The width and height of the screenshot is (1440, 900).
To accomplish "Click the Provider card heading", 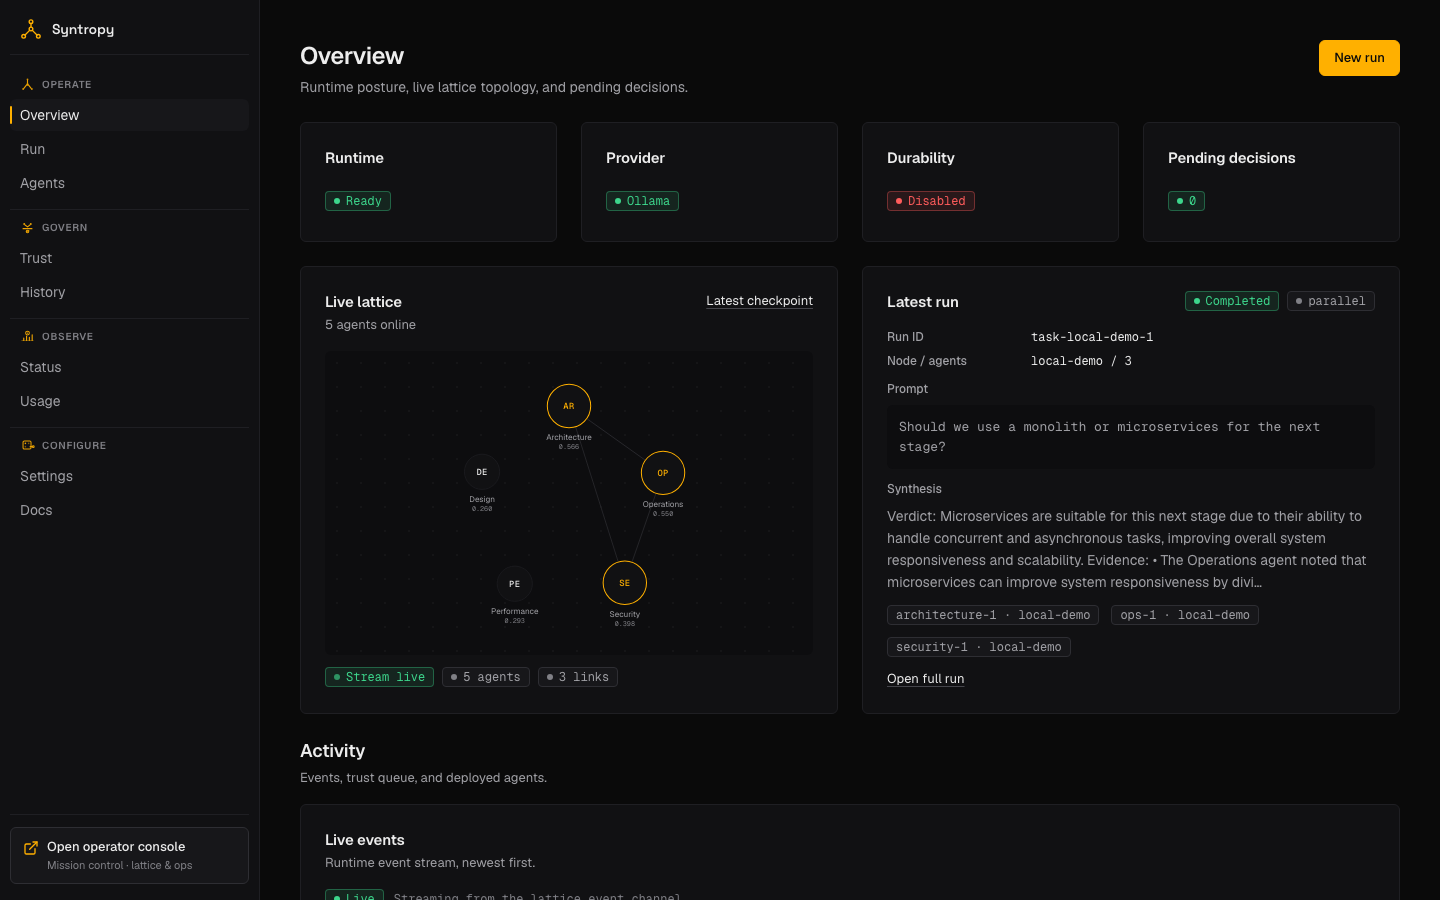I will tap(635, 158).
